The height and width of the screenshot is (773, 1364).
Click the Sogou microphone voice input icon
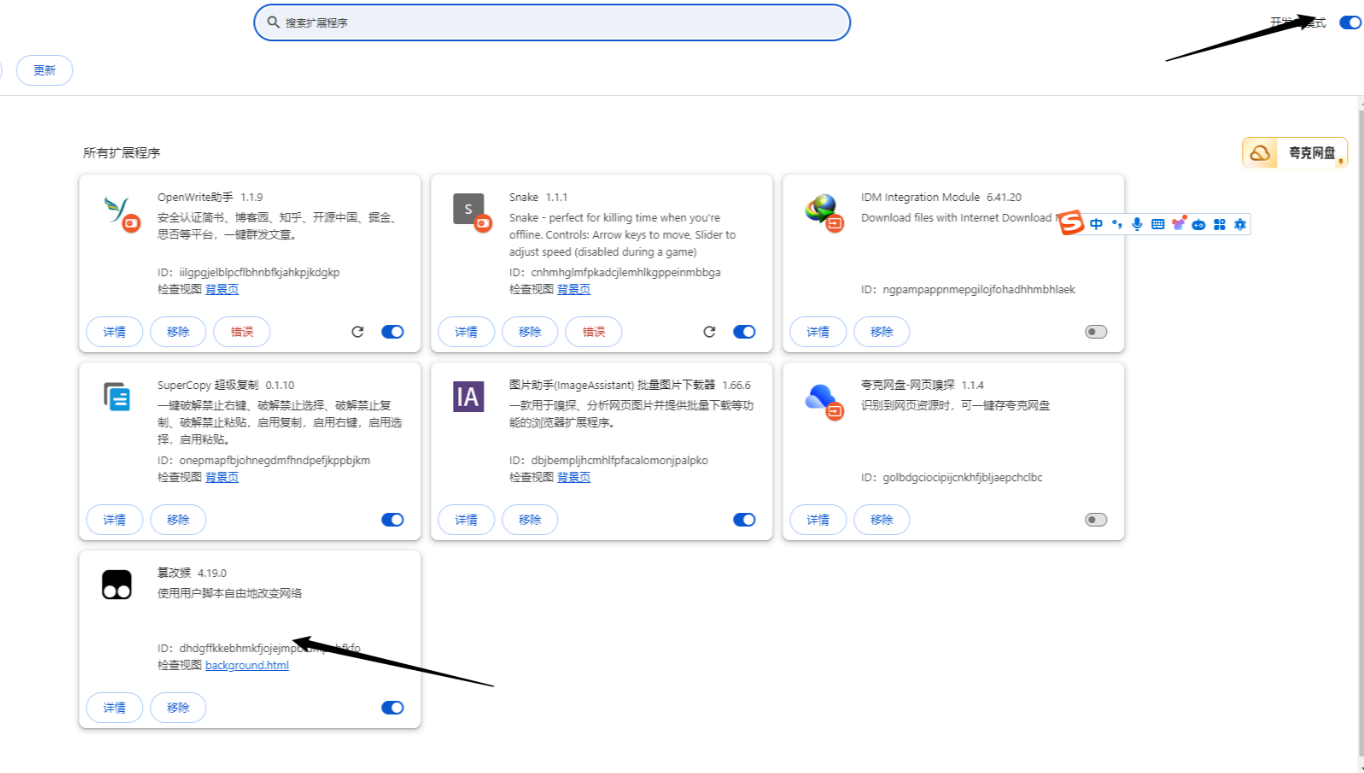point(1137,224)
